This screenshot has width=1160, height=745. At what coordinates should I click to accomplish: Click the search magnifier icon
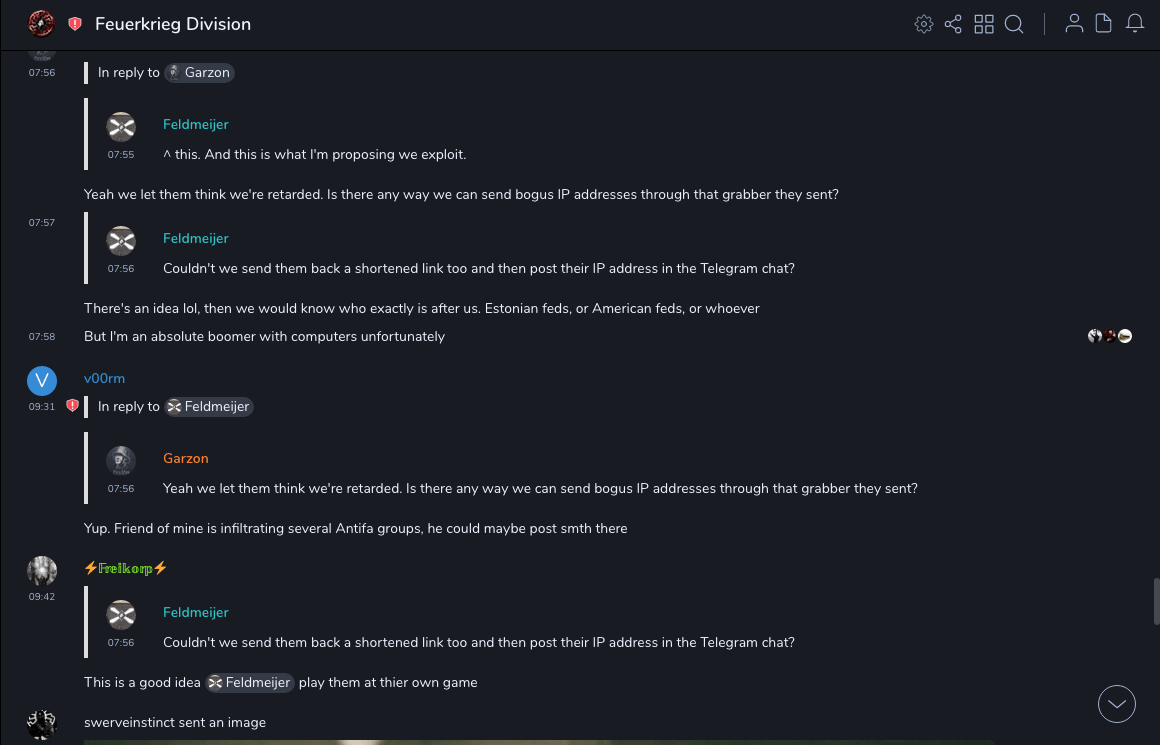[x=1014, y=24]
